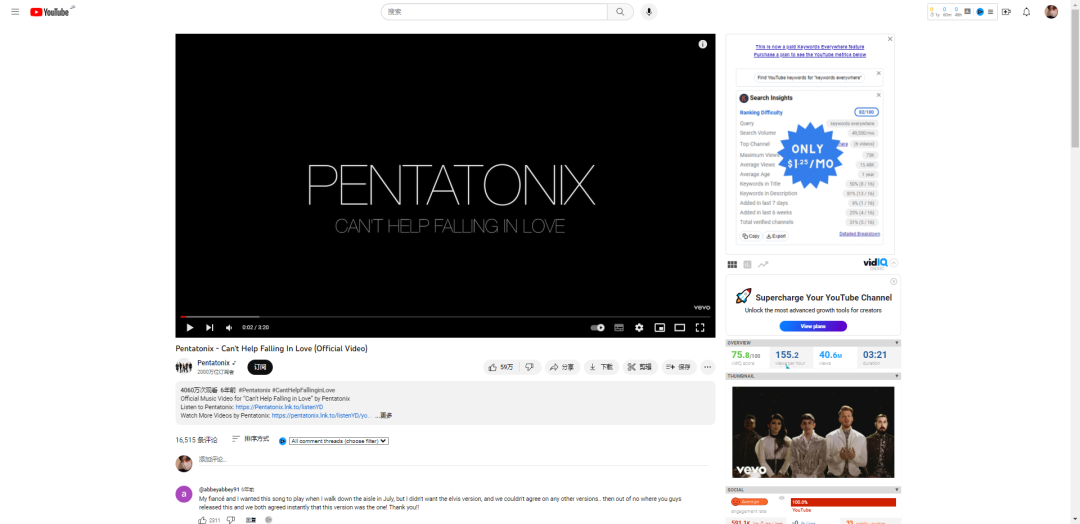Open the account avatar menu
Screen dimensions: 1080x524
(x=1051, y=12)
